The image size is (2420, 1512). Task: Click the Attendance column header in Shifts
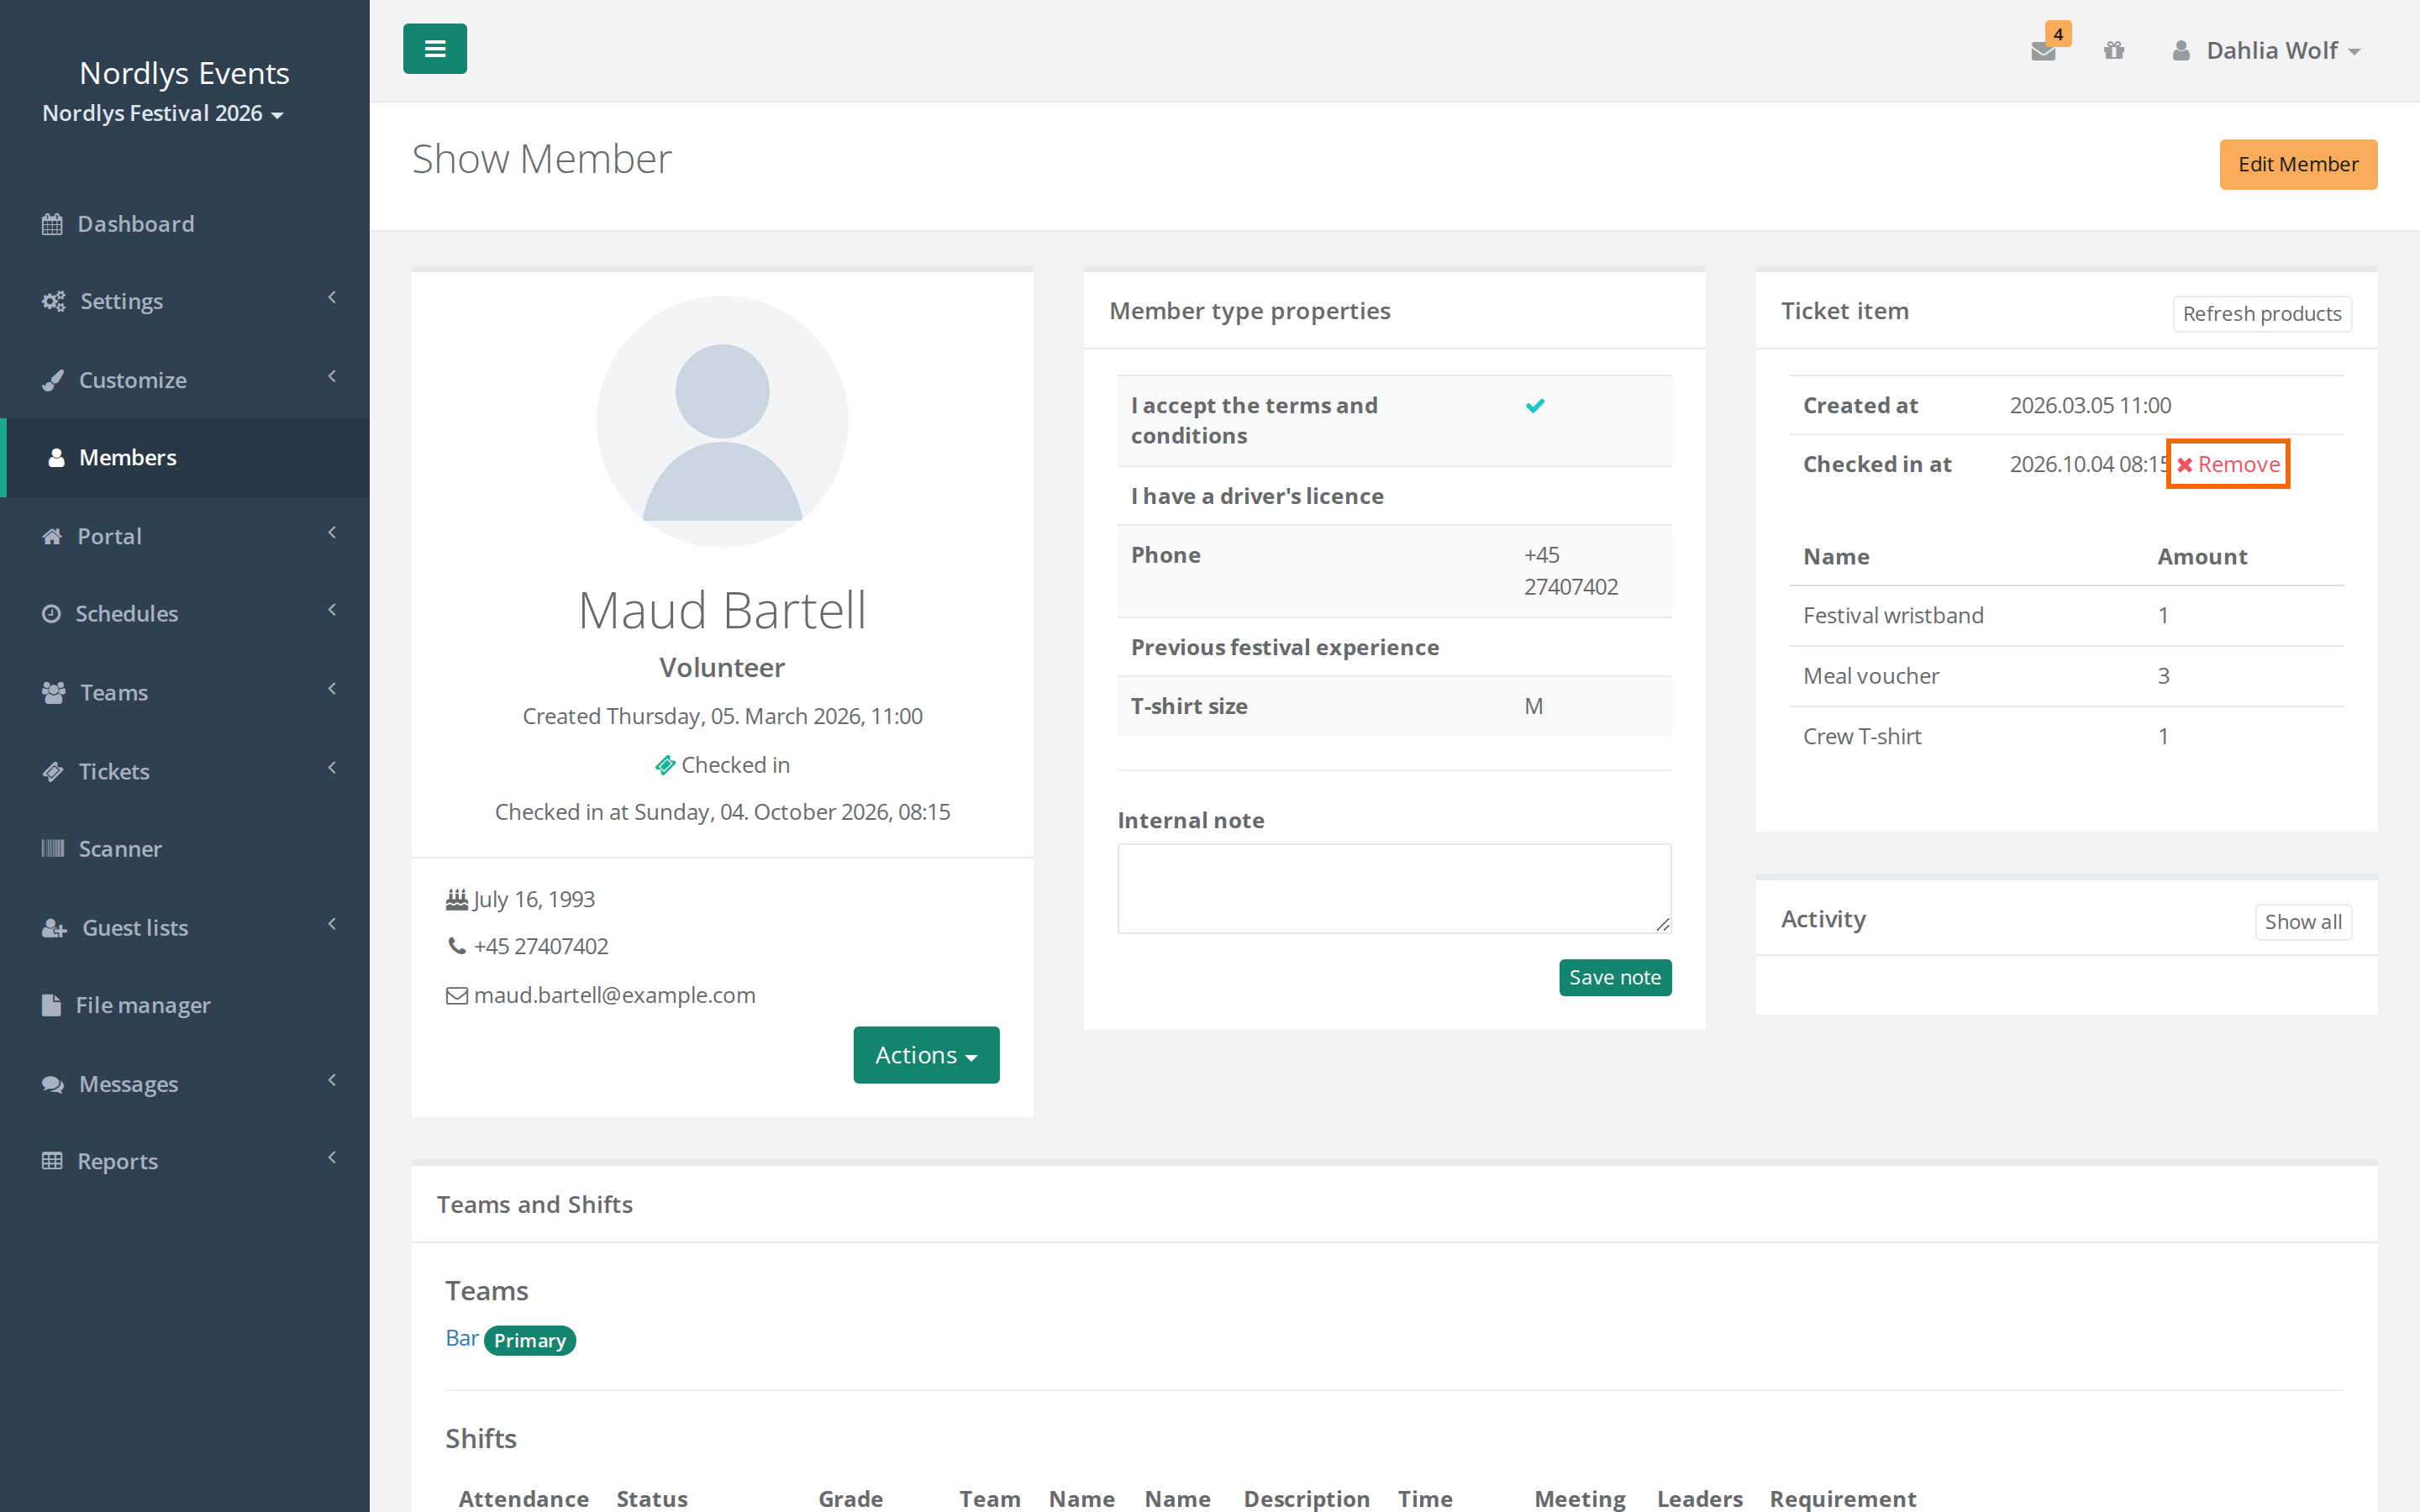coord(523,1498)
